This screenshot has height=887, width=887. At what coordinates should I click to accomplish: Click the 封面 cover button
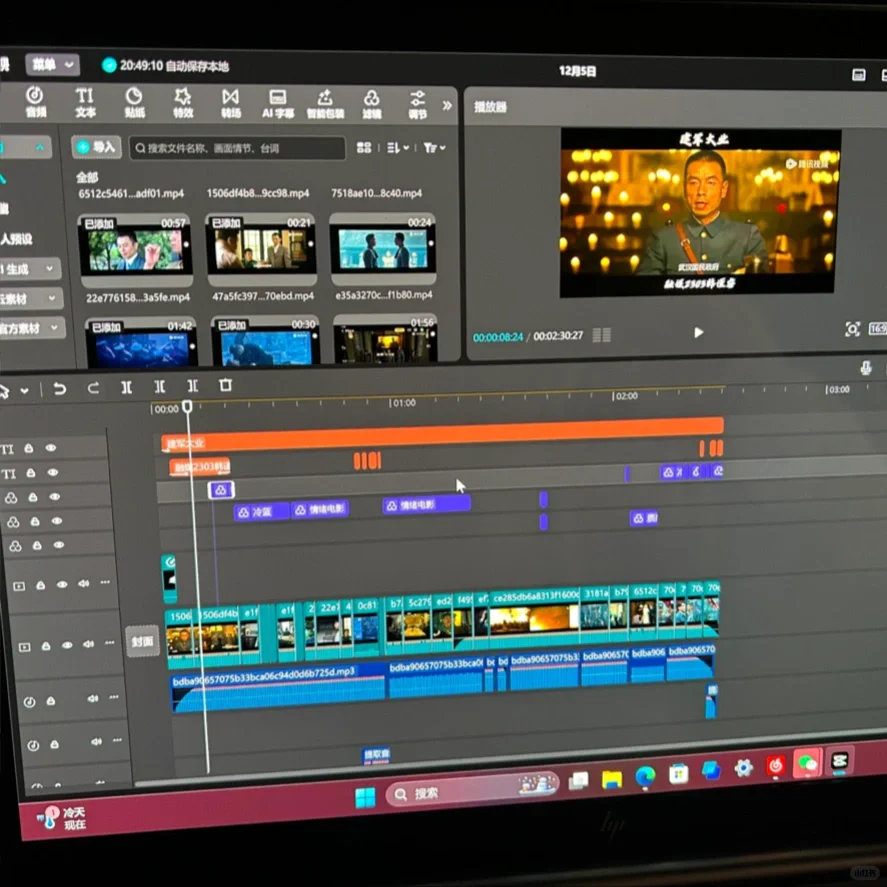[143, 641]
